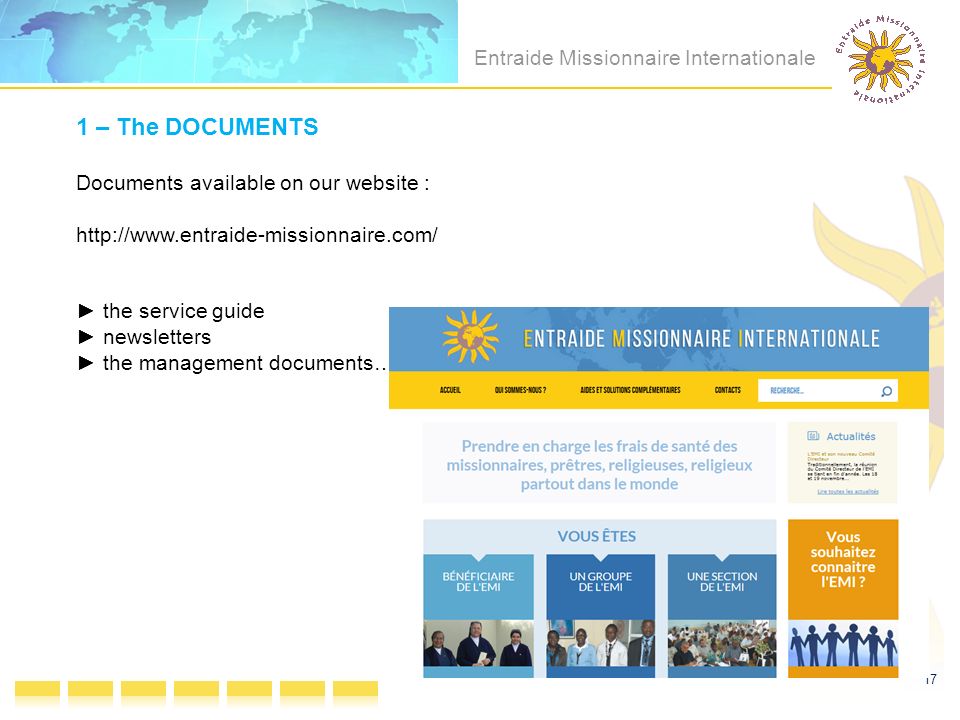The image size is (960, 720).
Task: Open the Contacts menu item
Action: tap(727, 390)
